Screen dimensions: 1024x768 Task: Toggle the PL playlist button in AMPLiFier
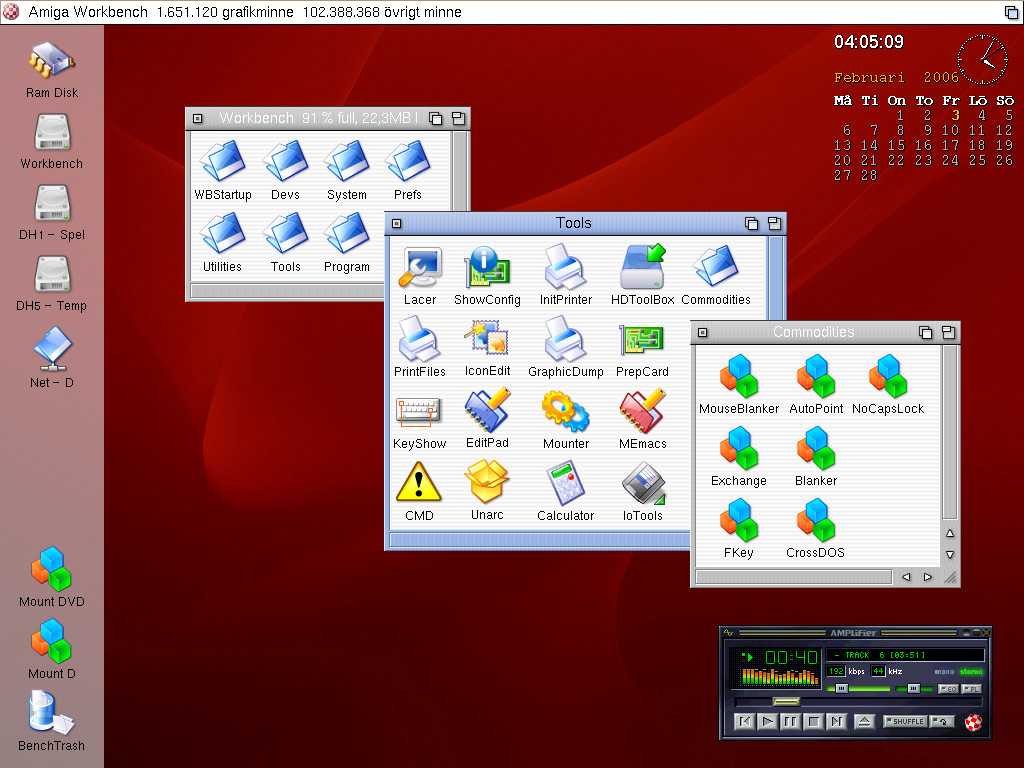coord(971,689)
